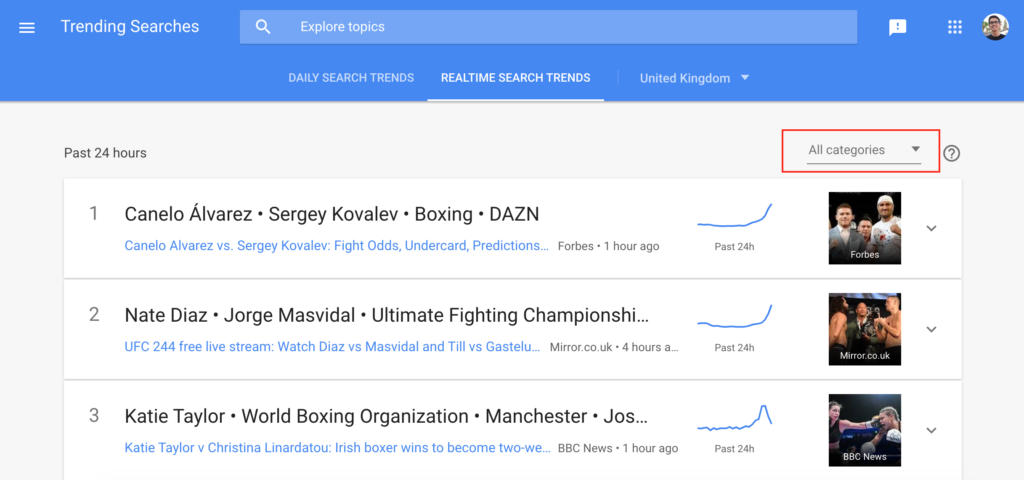Image resolution: width=1024 pixels, height=480 pixels.
Task: Click the Forbes source label in row 1
Action: 575,246
